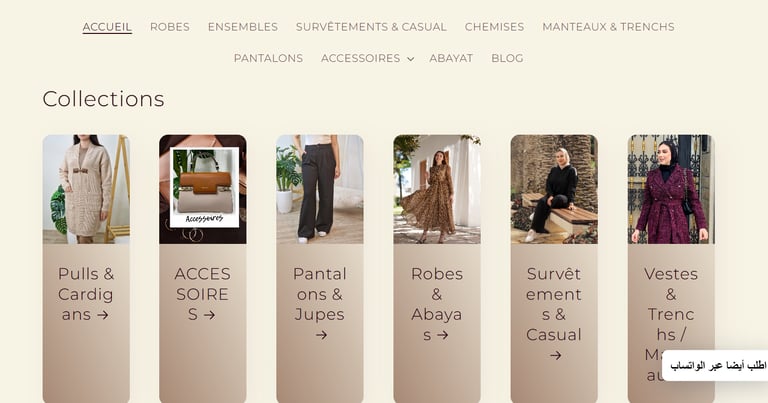
Task: Click the handbag Accessoires image
Action: [203, 189]
